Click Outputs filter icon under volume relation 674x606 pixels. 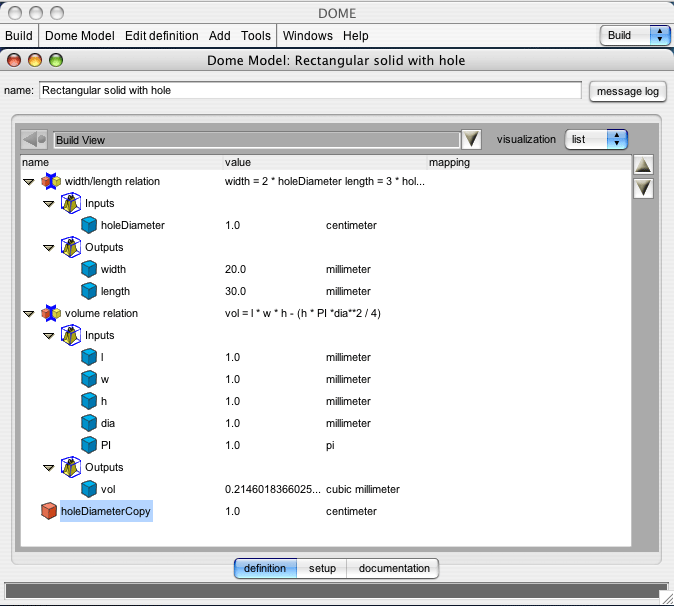pyautogui.click(x=71, y=467)
